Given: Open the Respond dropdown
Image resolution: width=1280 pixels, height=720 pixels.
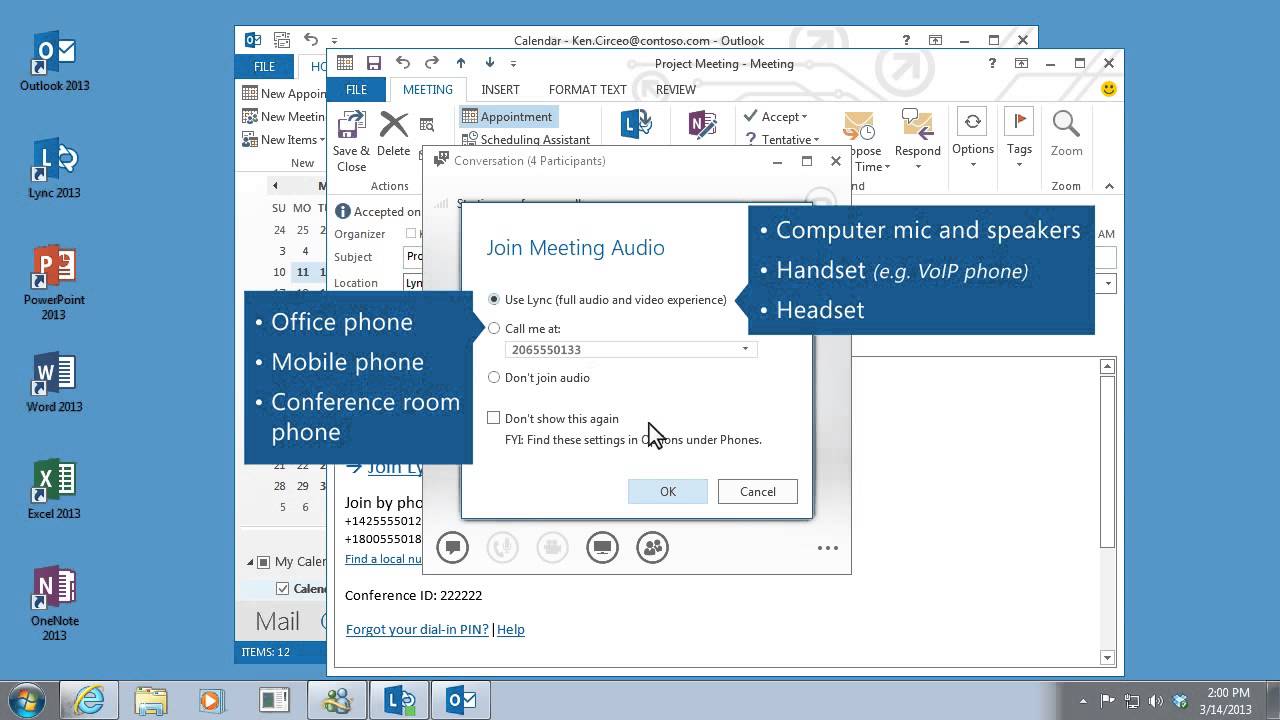Looking at the screenshot, I should pos(917,141).
